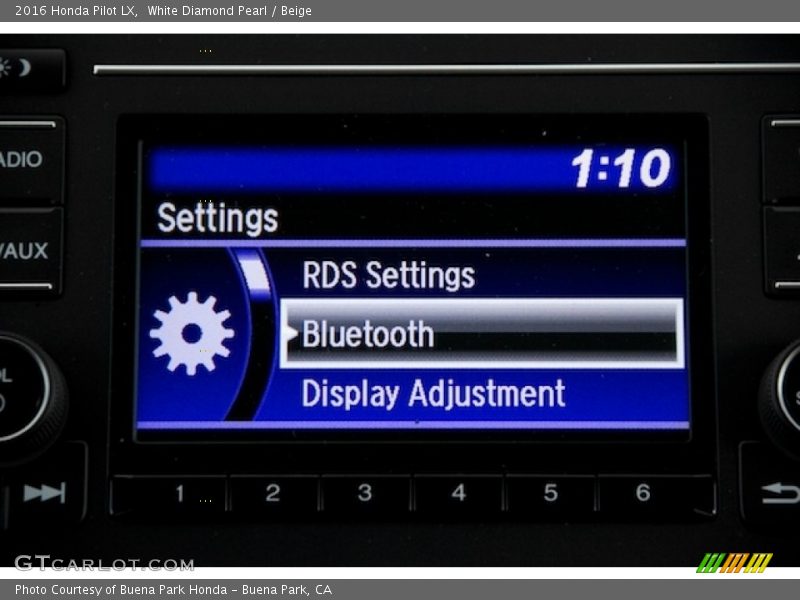Open RDS Settings
The height and width of the screenshot is (600, 800).
click(388, 276)
